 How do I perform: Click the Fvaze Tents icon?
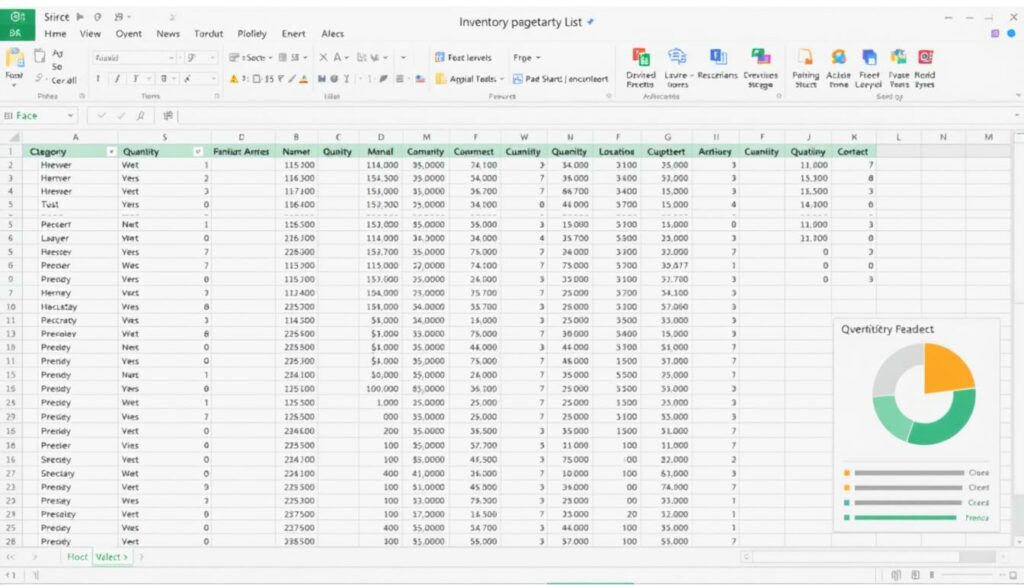point(899,57)
